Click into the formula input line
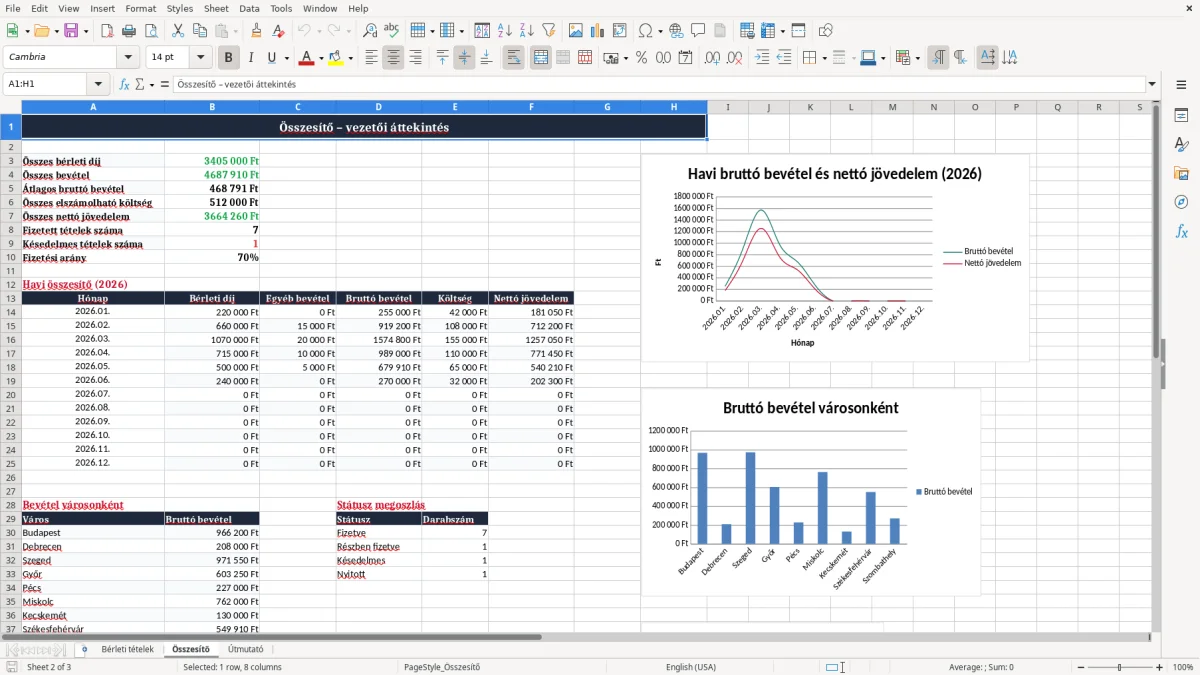This screenshot has width=1200, height=675. (658, 84)
